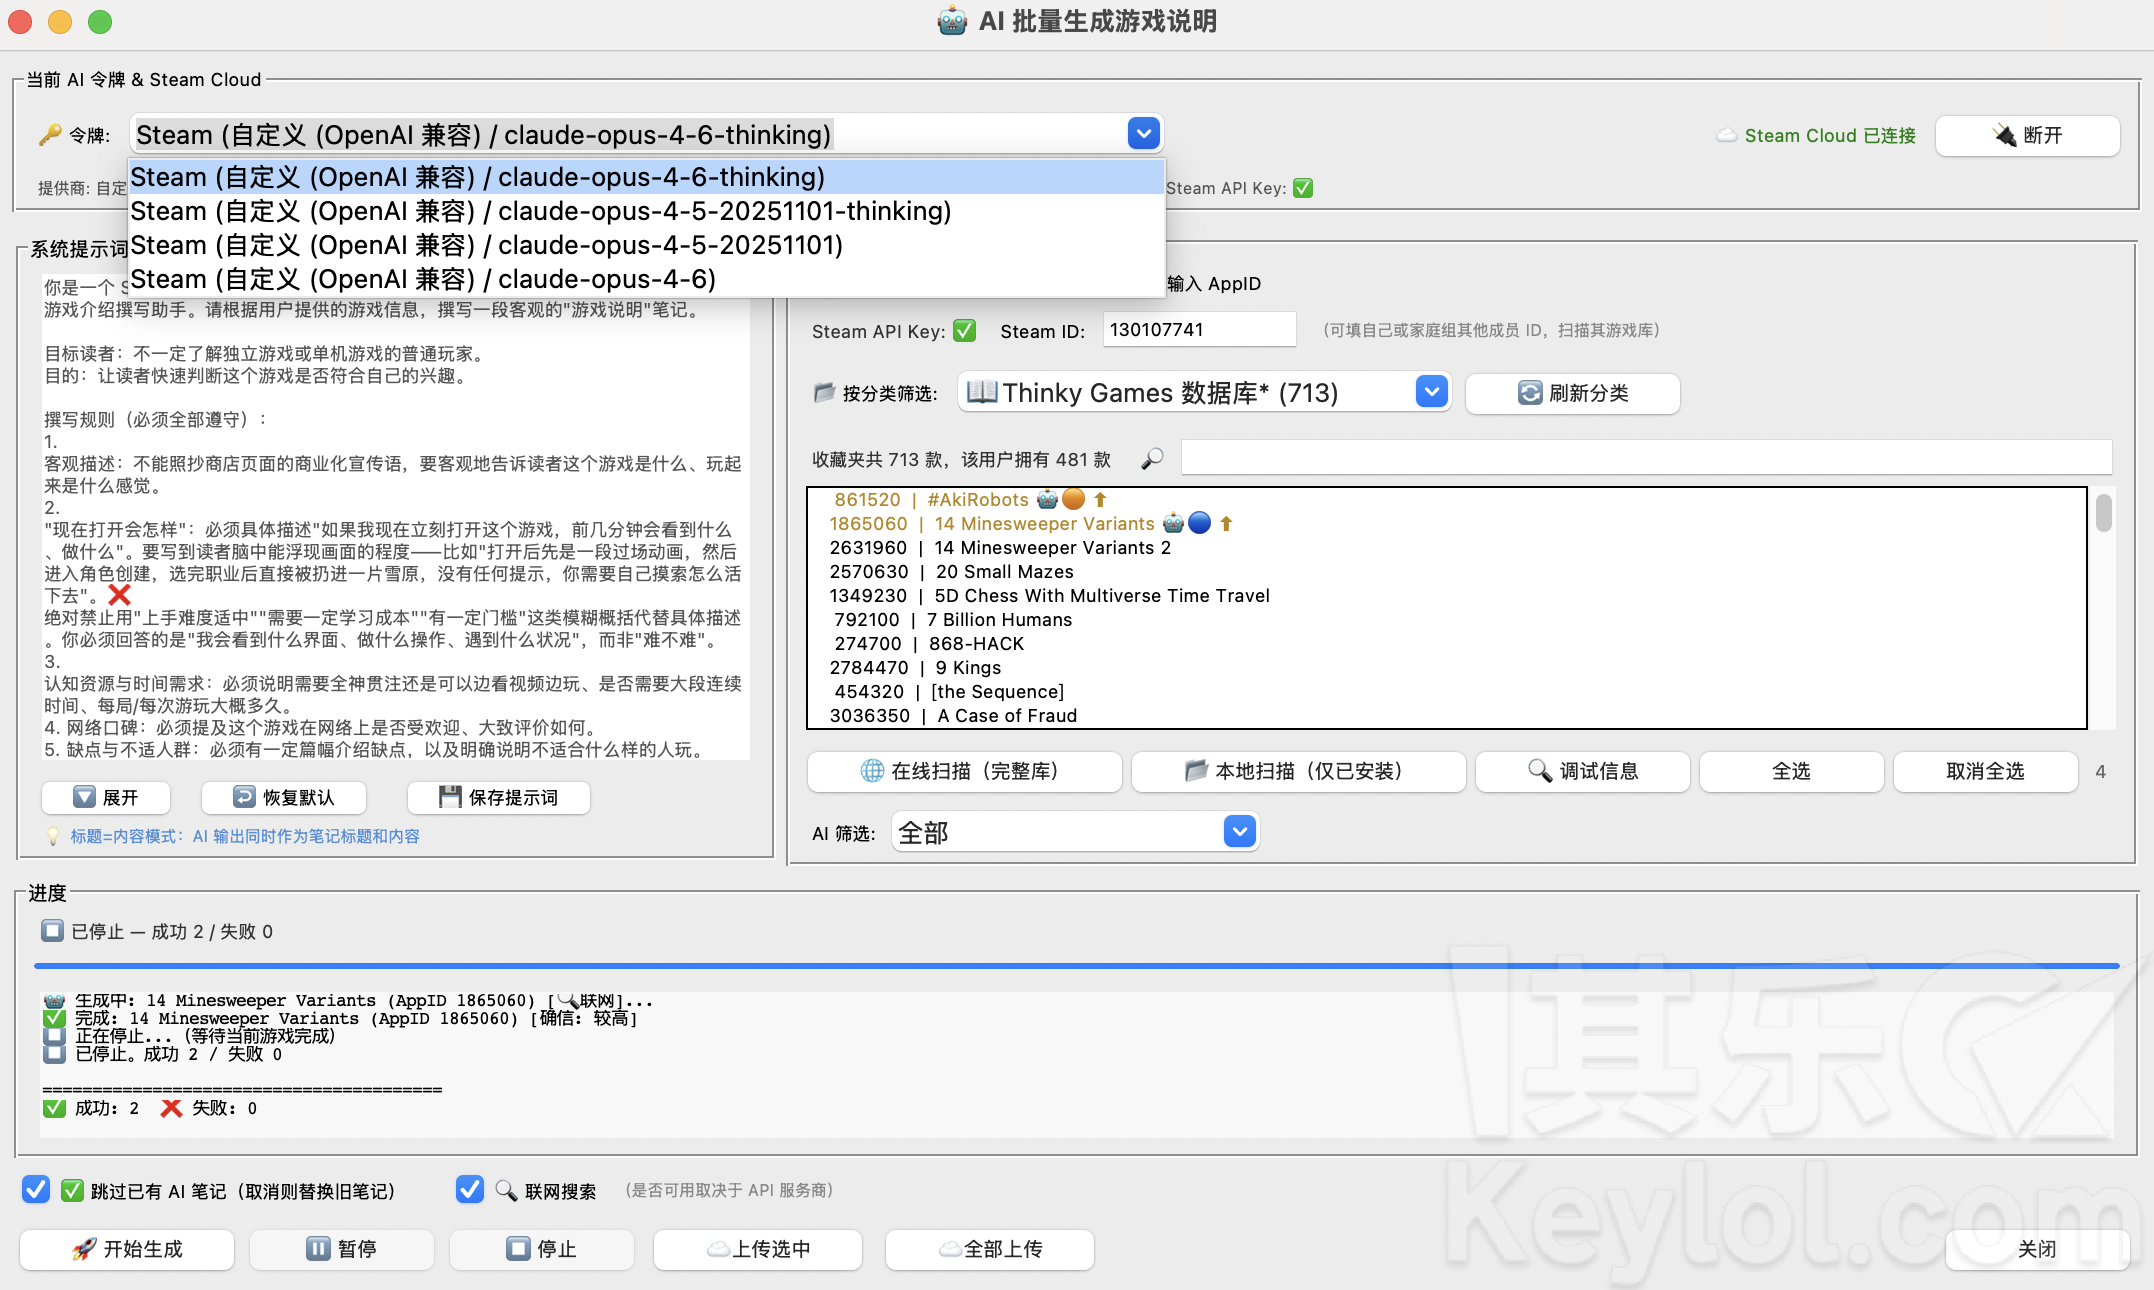Select the claude-opus-4-5-20251101-thinking option
2154x1290 pixels.
pyautogui.click(x=540, y=211)
